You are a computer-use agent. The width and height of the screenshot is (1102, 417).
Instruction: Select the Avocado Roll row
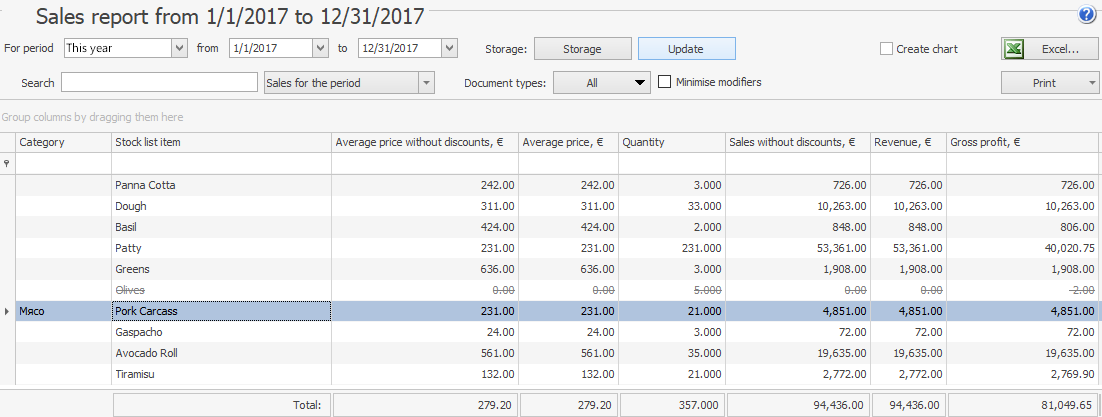click(220, 353)
